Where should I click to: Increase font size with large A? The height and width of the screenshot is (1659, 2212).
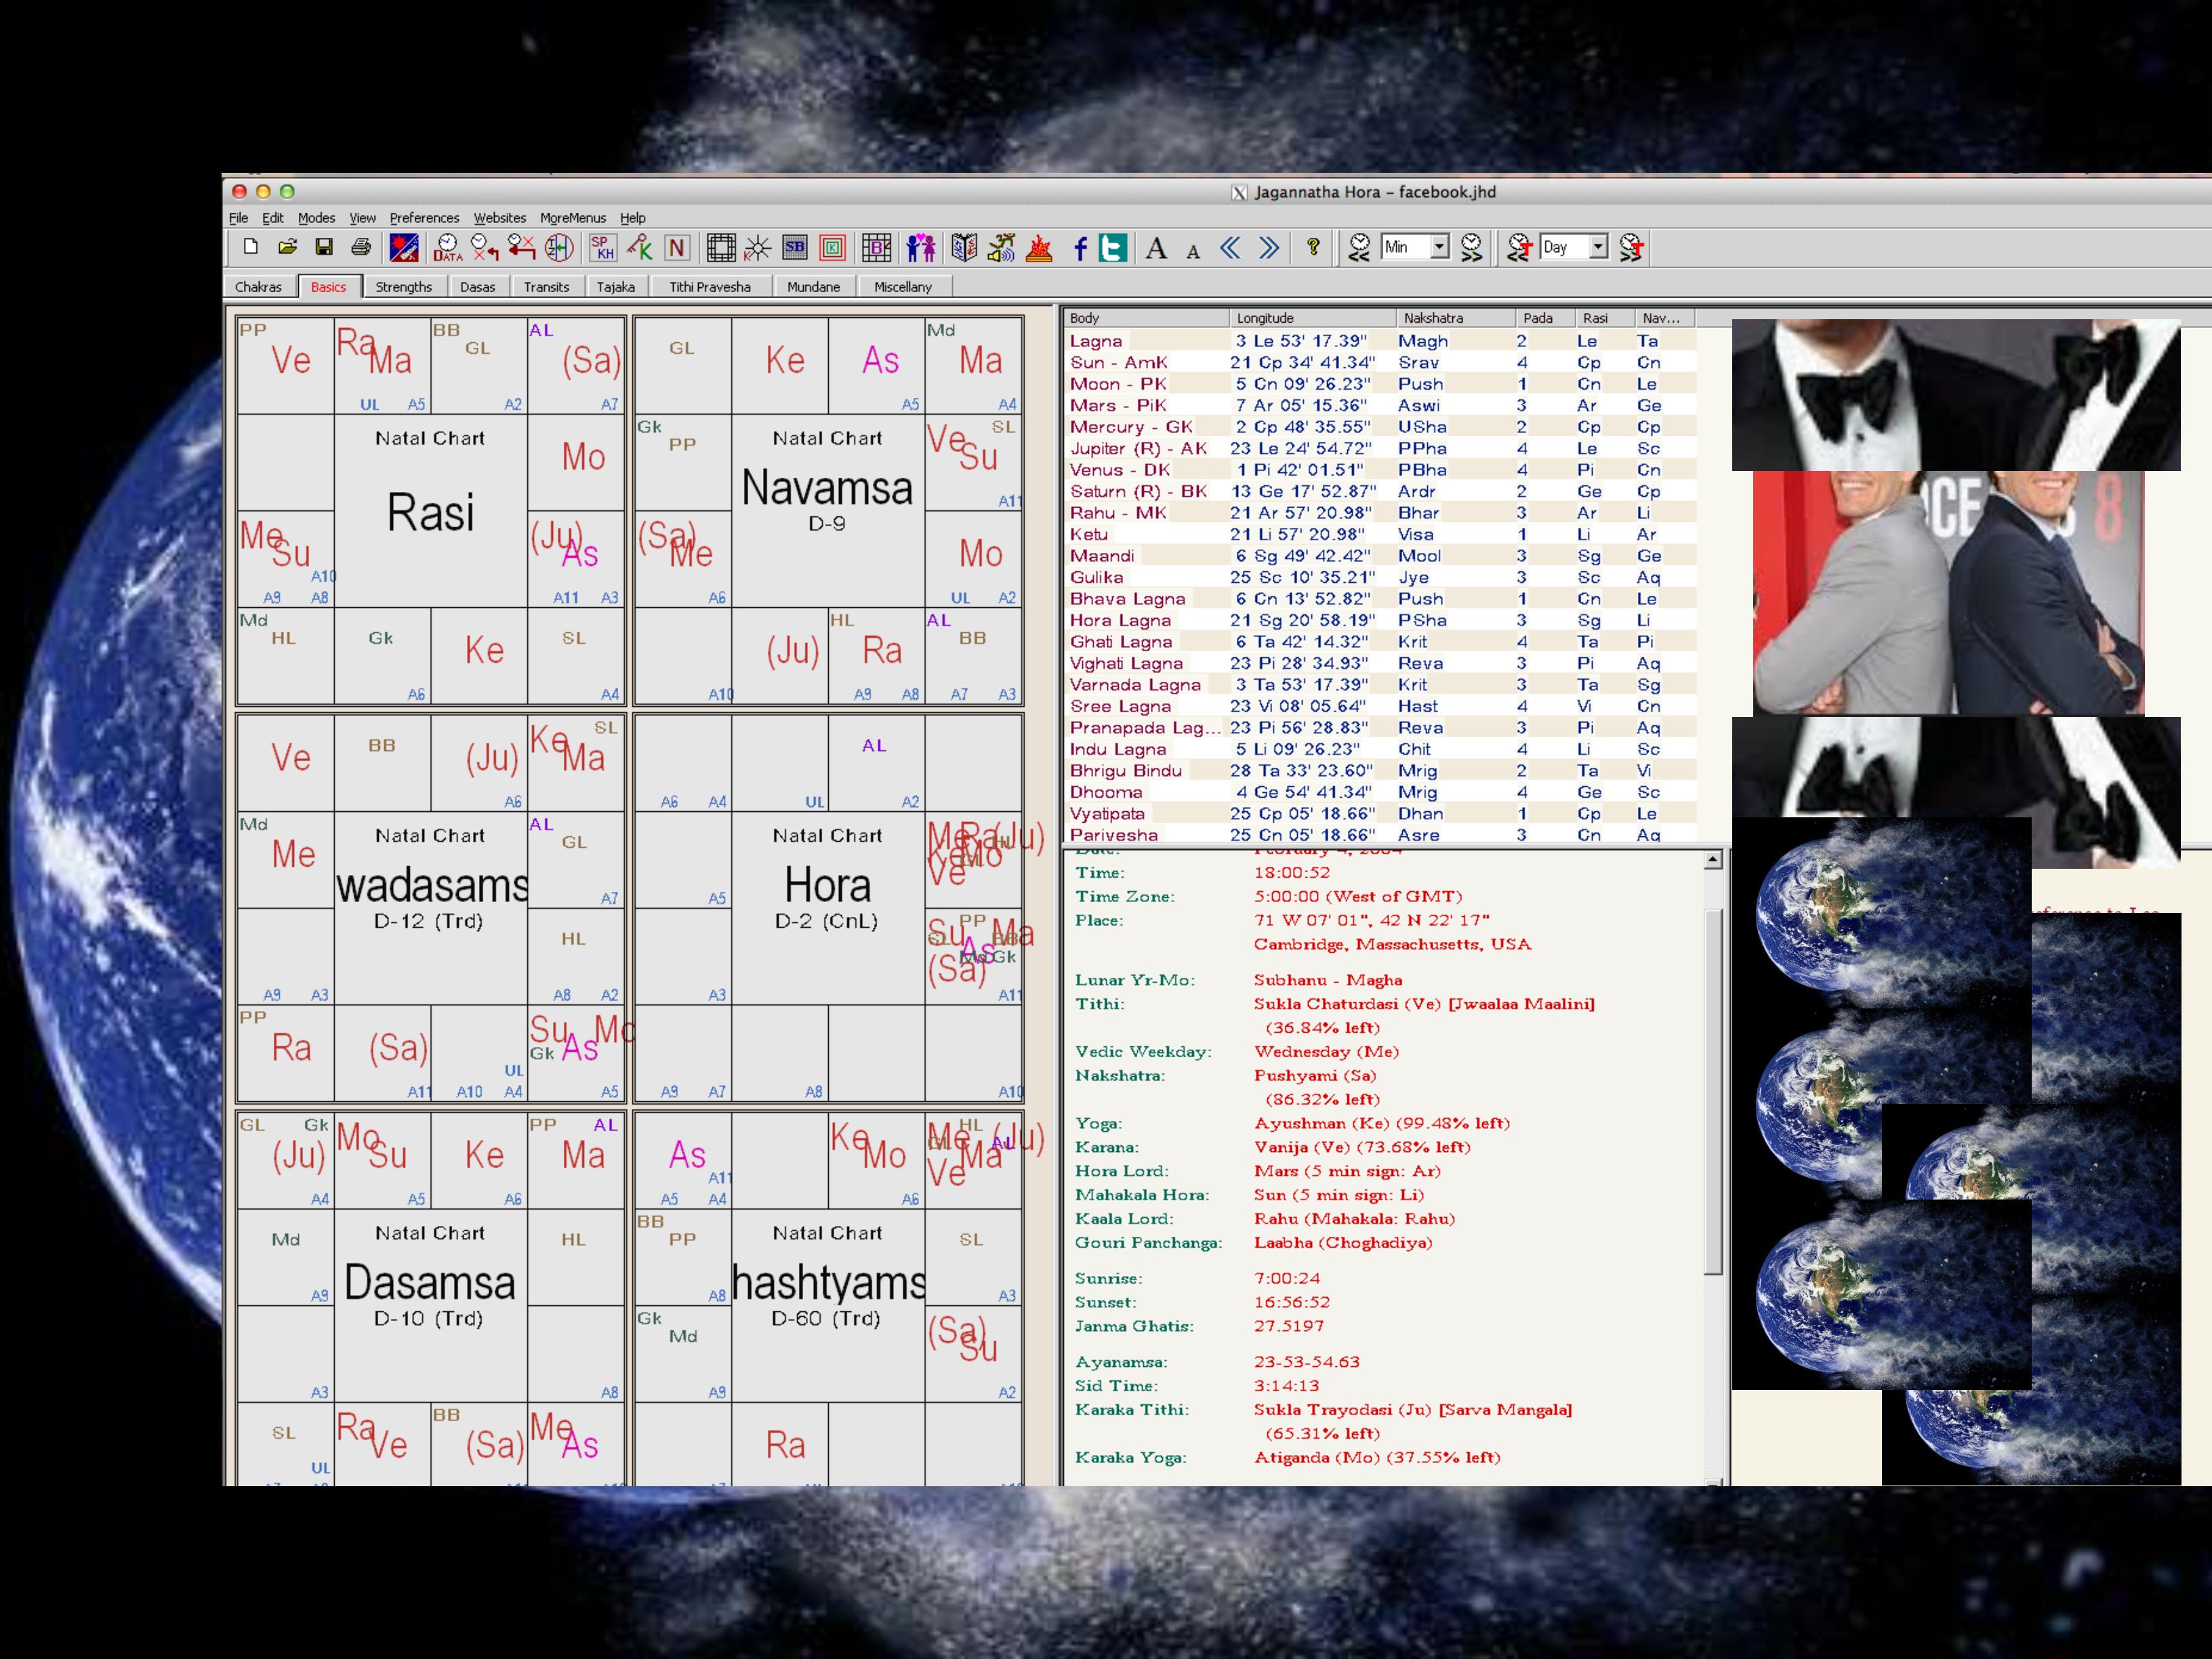pos(1157,248)
